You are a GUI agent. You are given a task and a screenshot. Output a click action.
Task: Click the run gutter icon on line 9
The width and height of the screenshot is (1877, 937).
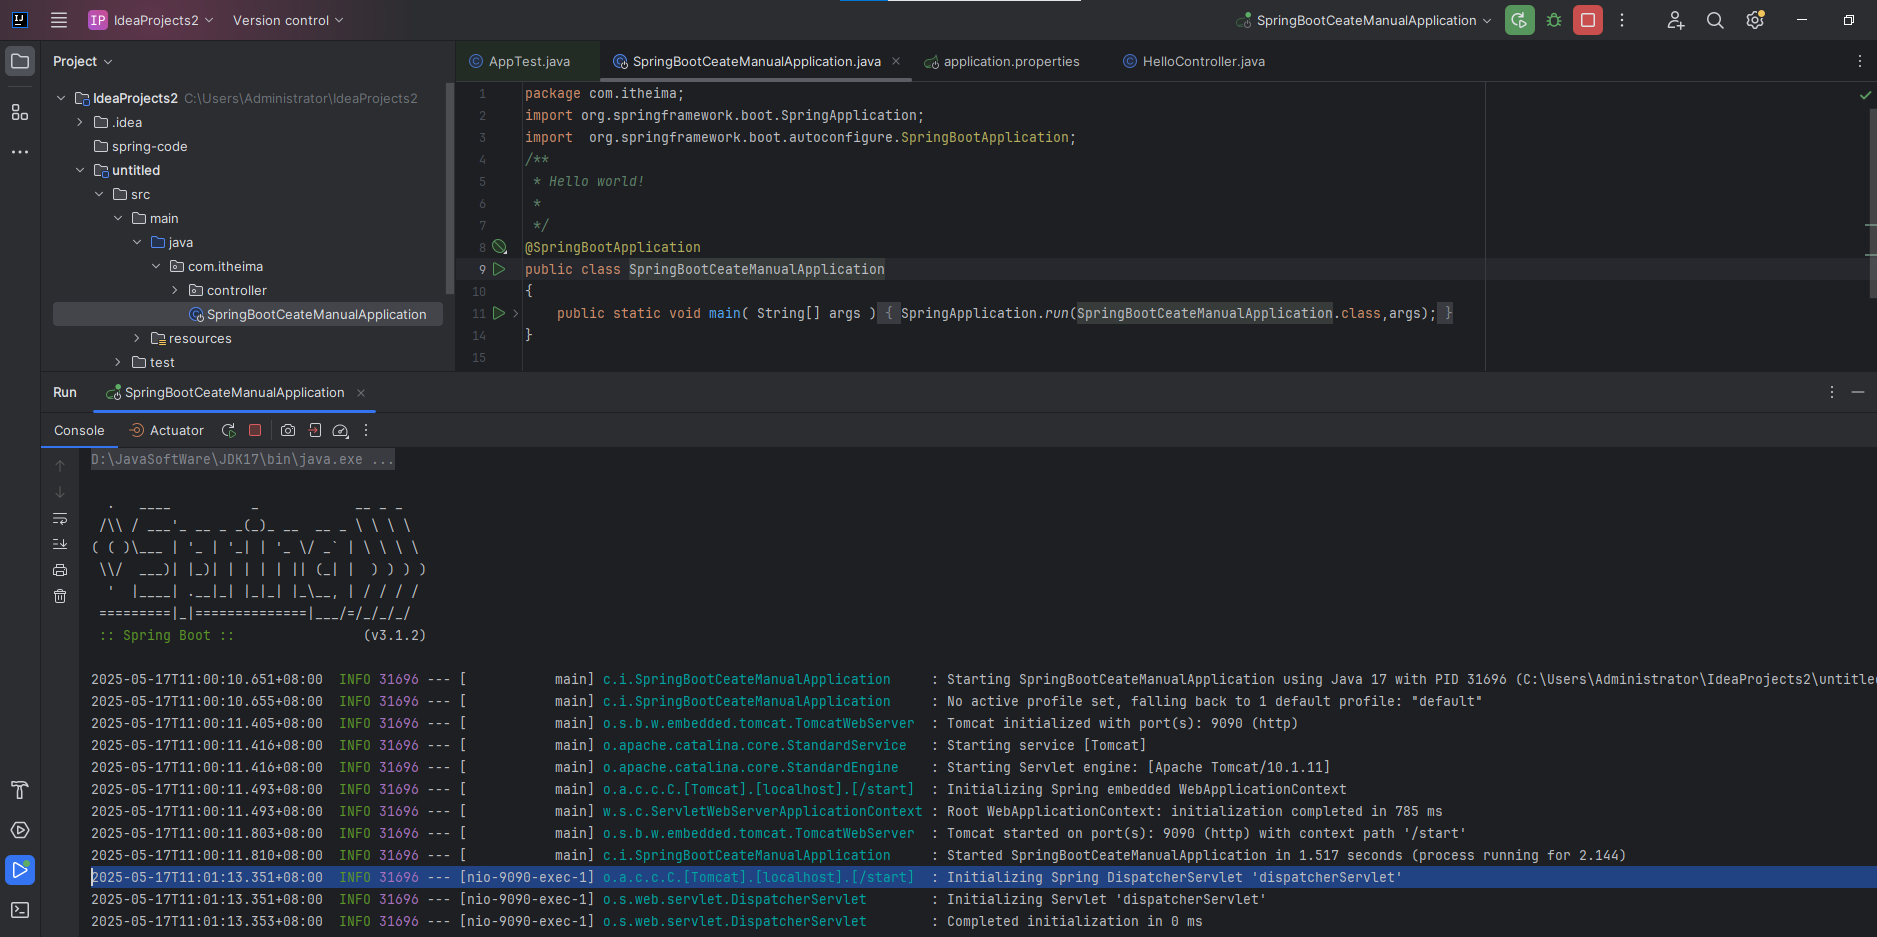499,269
